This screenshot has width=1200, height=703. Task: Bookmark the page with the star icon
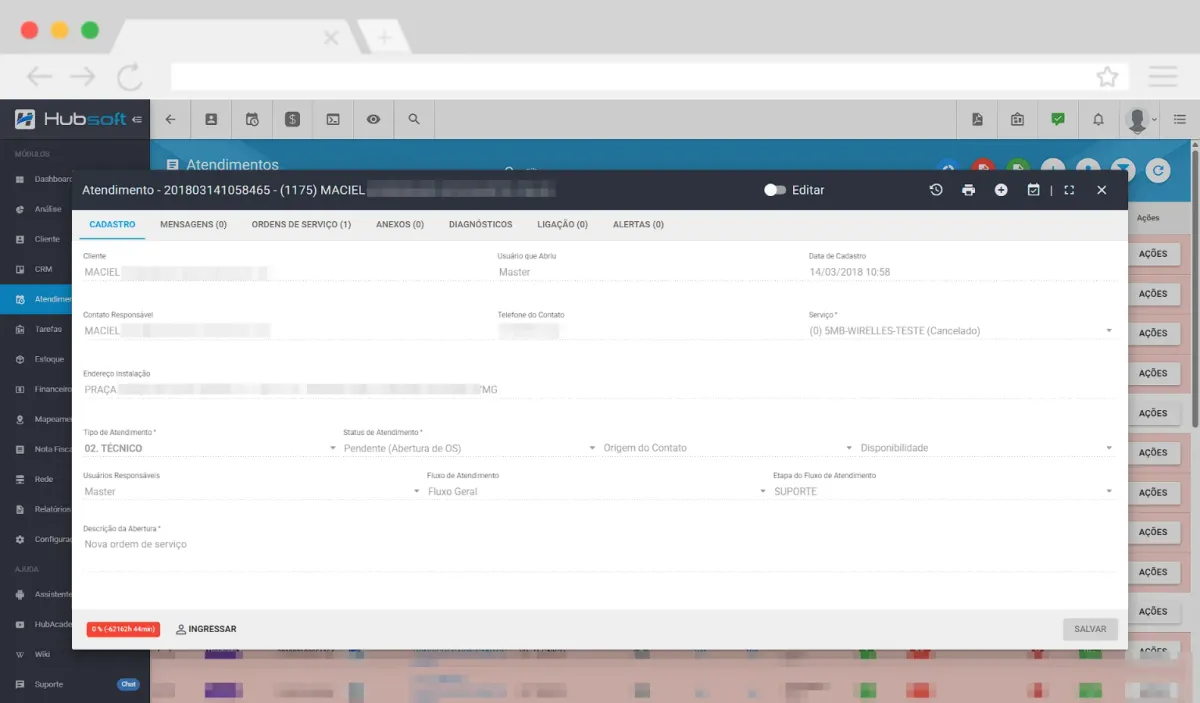point(1107,77)
